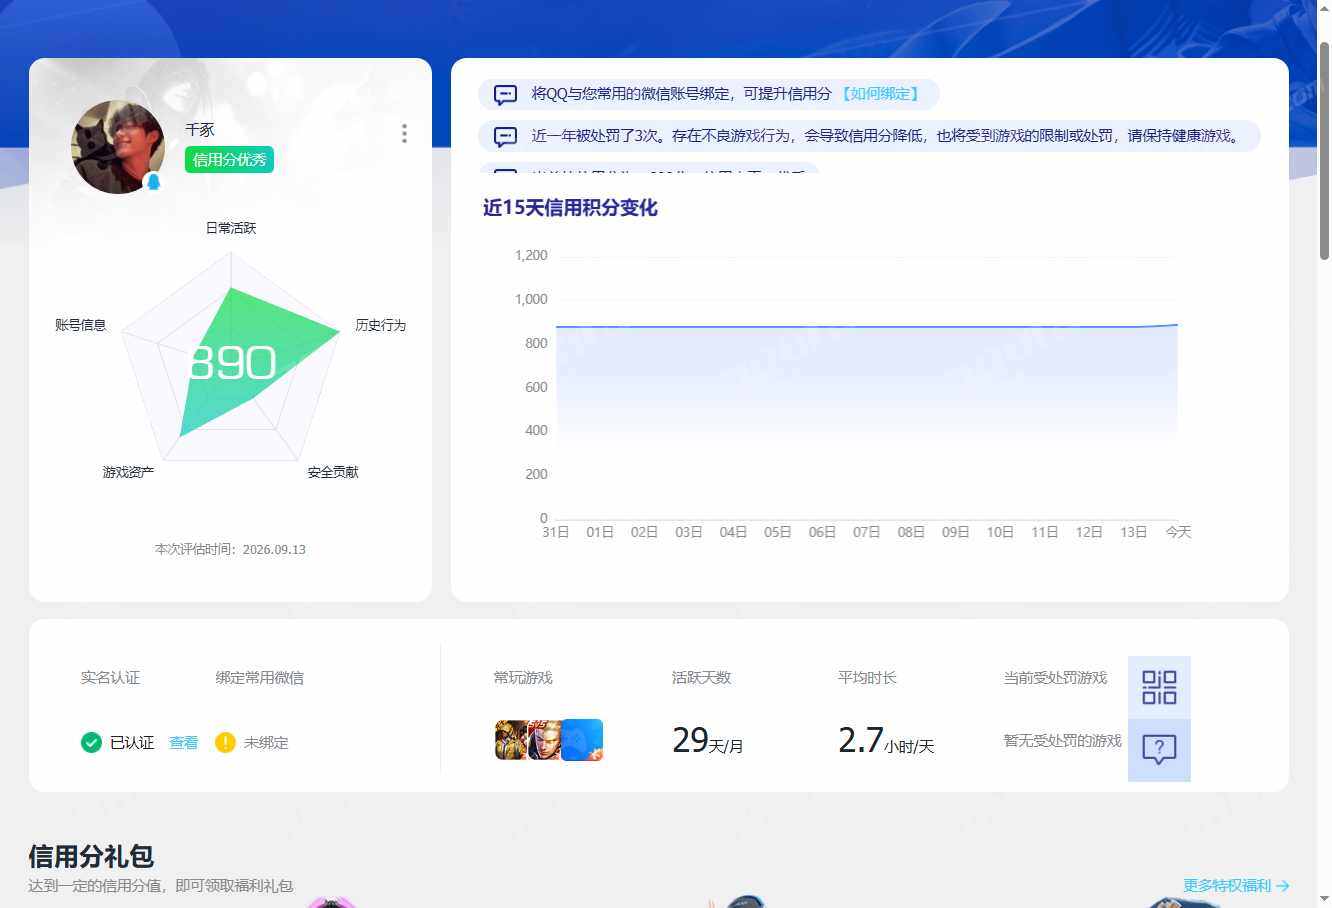Image resolution: width=1332 pixels, height=908 pixels.
Task: Click the profile avatar photo
Action: pyautogui.click(x=118, y=147)
